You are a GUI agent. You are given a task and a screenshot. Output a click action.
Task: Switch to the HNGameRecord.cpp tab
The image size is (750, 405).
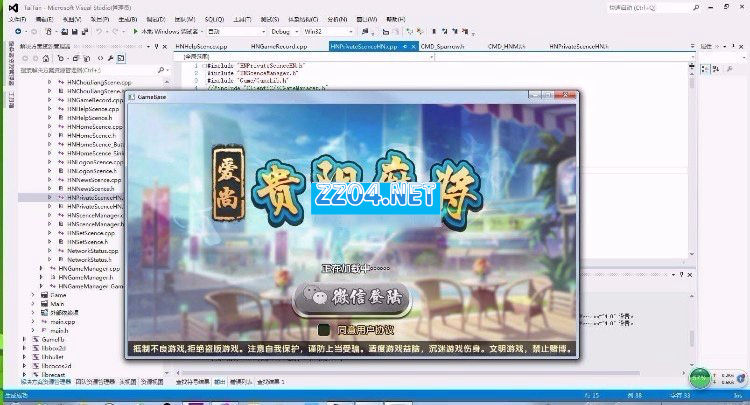[x=282, y=46]
